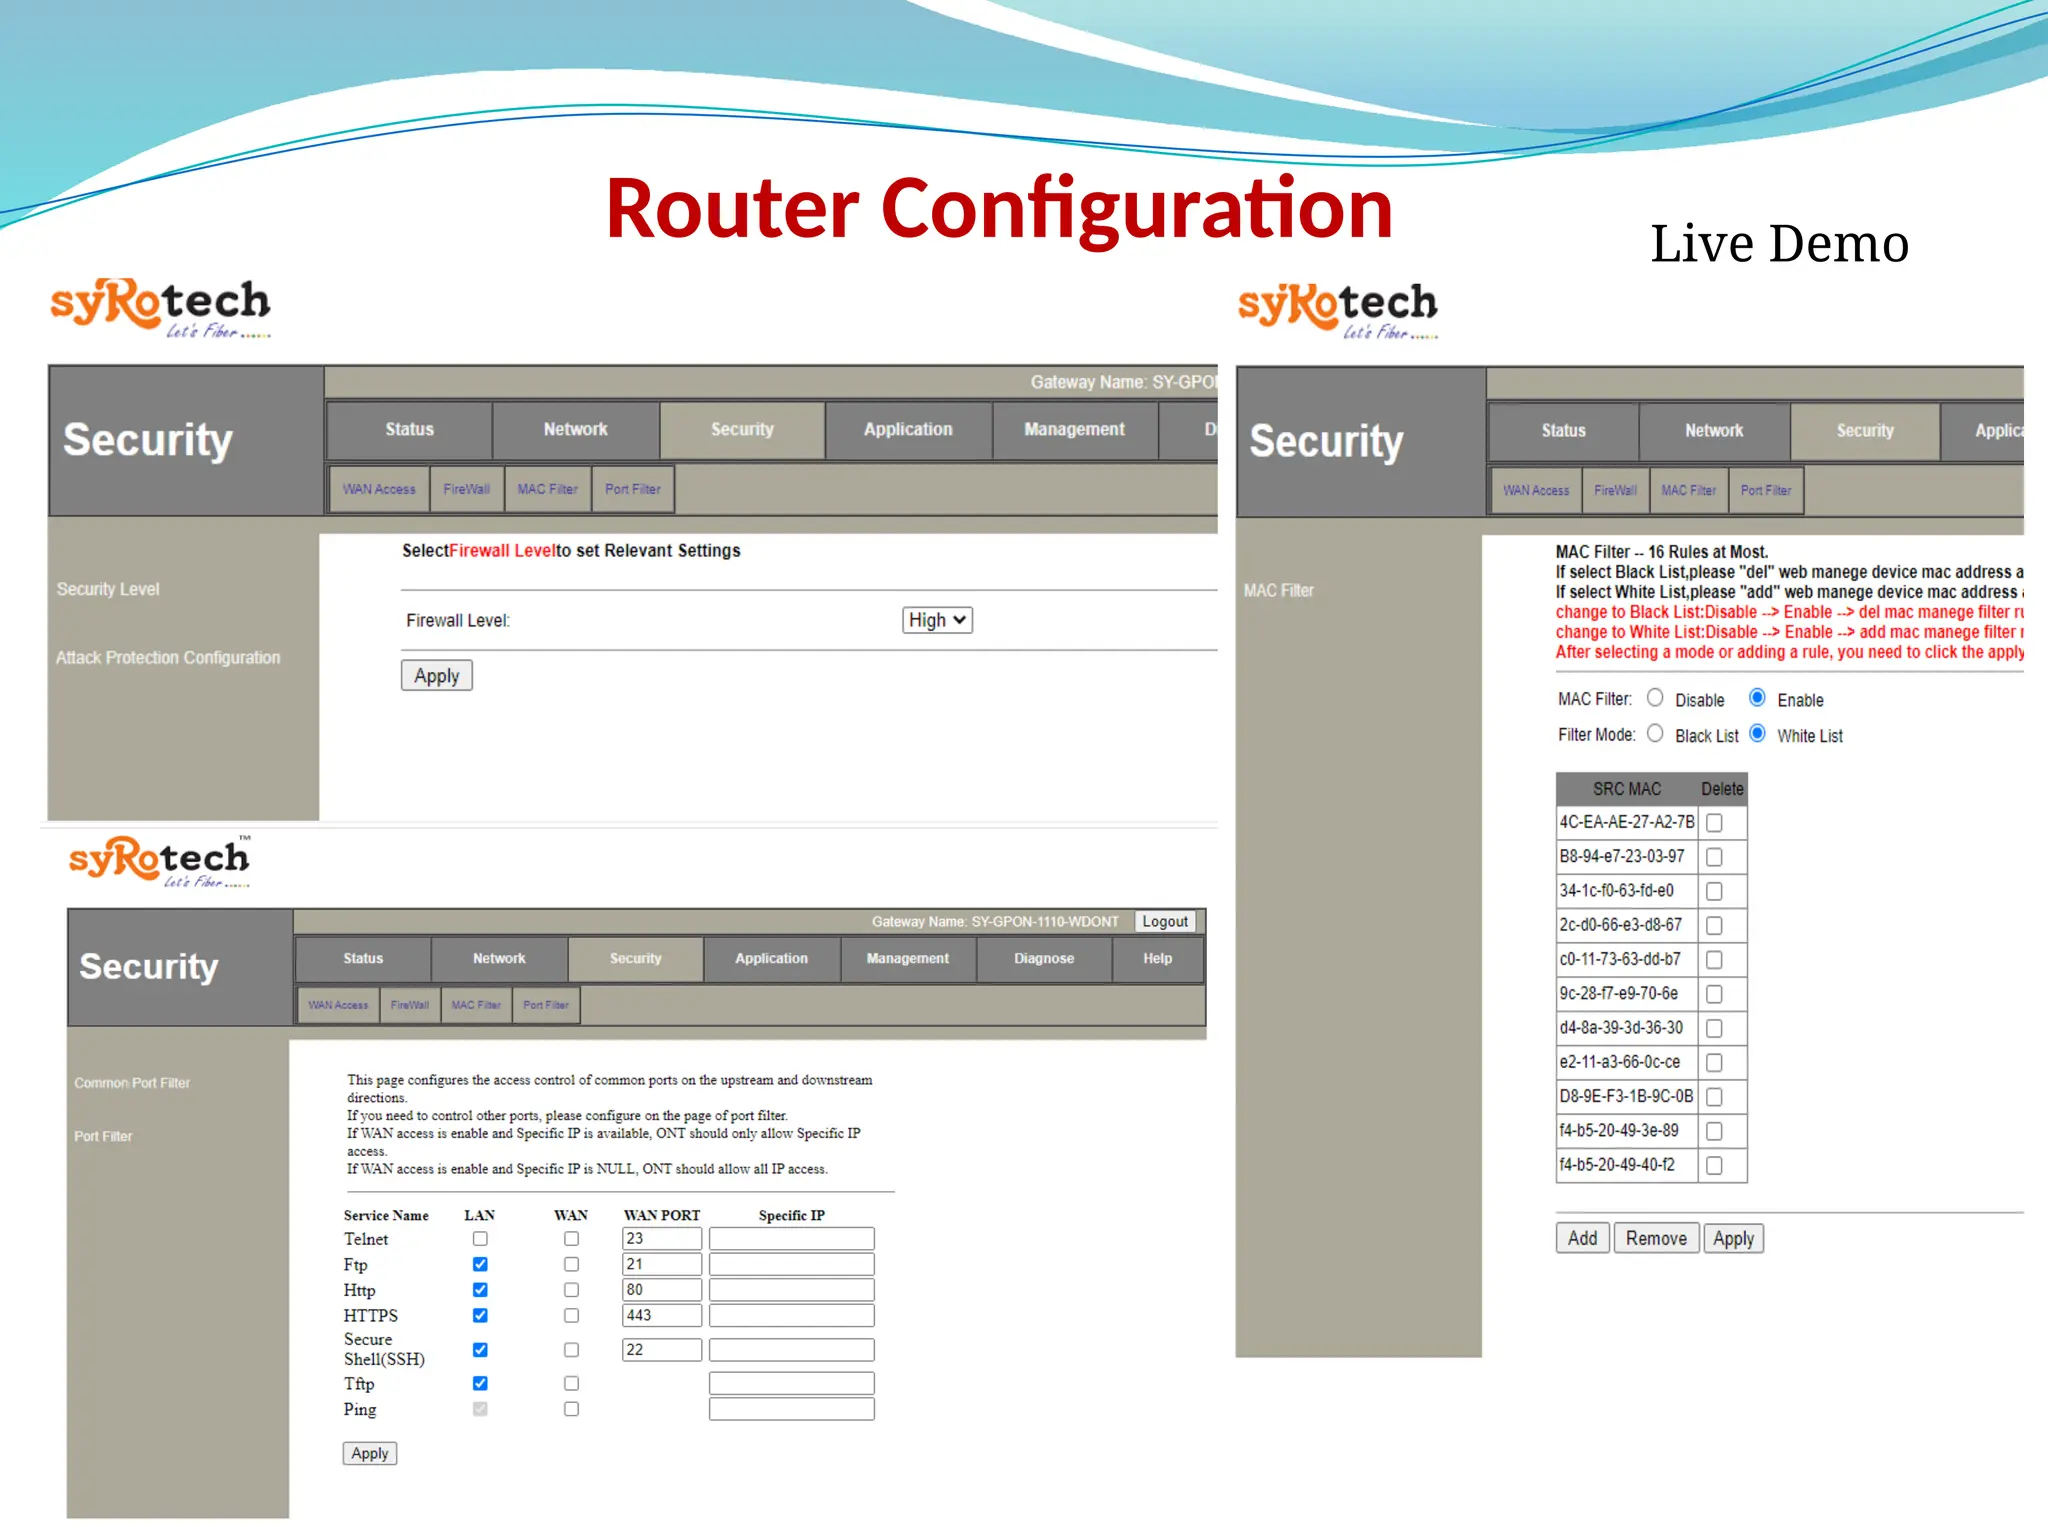The image size is (2048, 1536).
Task: Click Apply button below MAC list
Action: click(x=1733, y=1238)
